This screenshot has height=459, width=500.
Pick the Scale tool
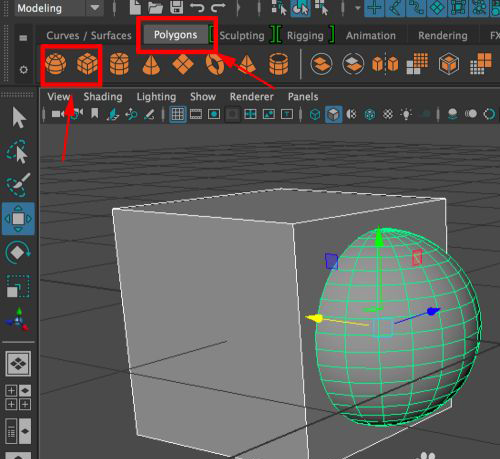[x=18, y=286]
